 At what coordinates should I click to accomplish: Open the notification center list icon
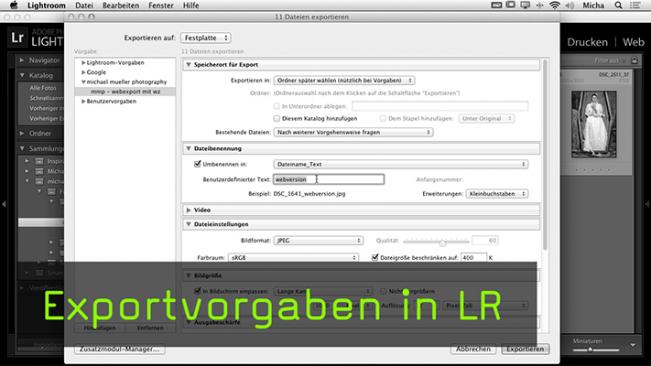click(635, 5)
